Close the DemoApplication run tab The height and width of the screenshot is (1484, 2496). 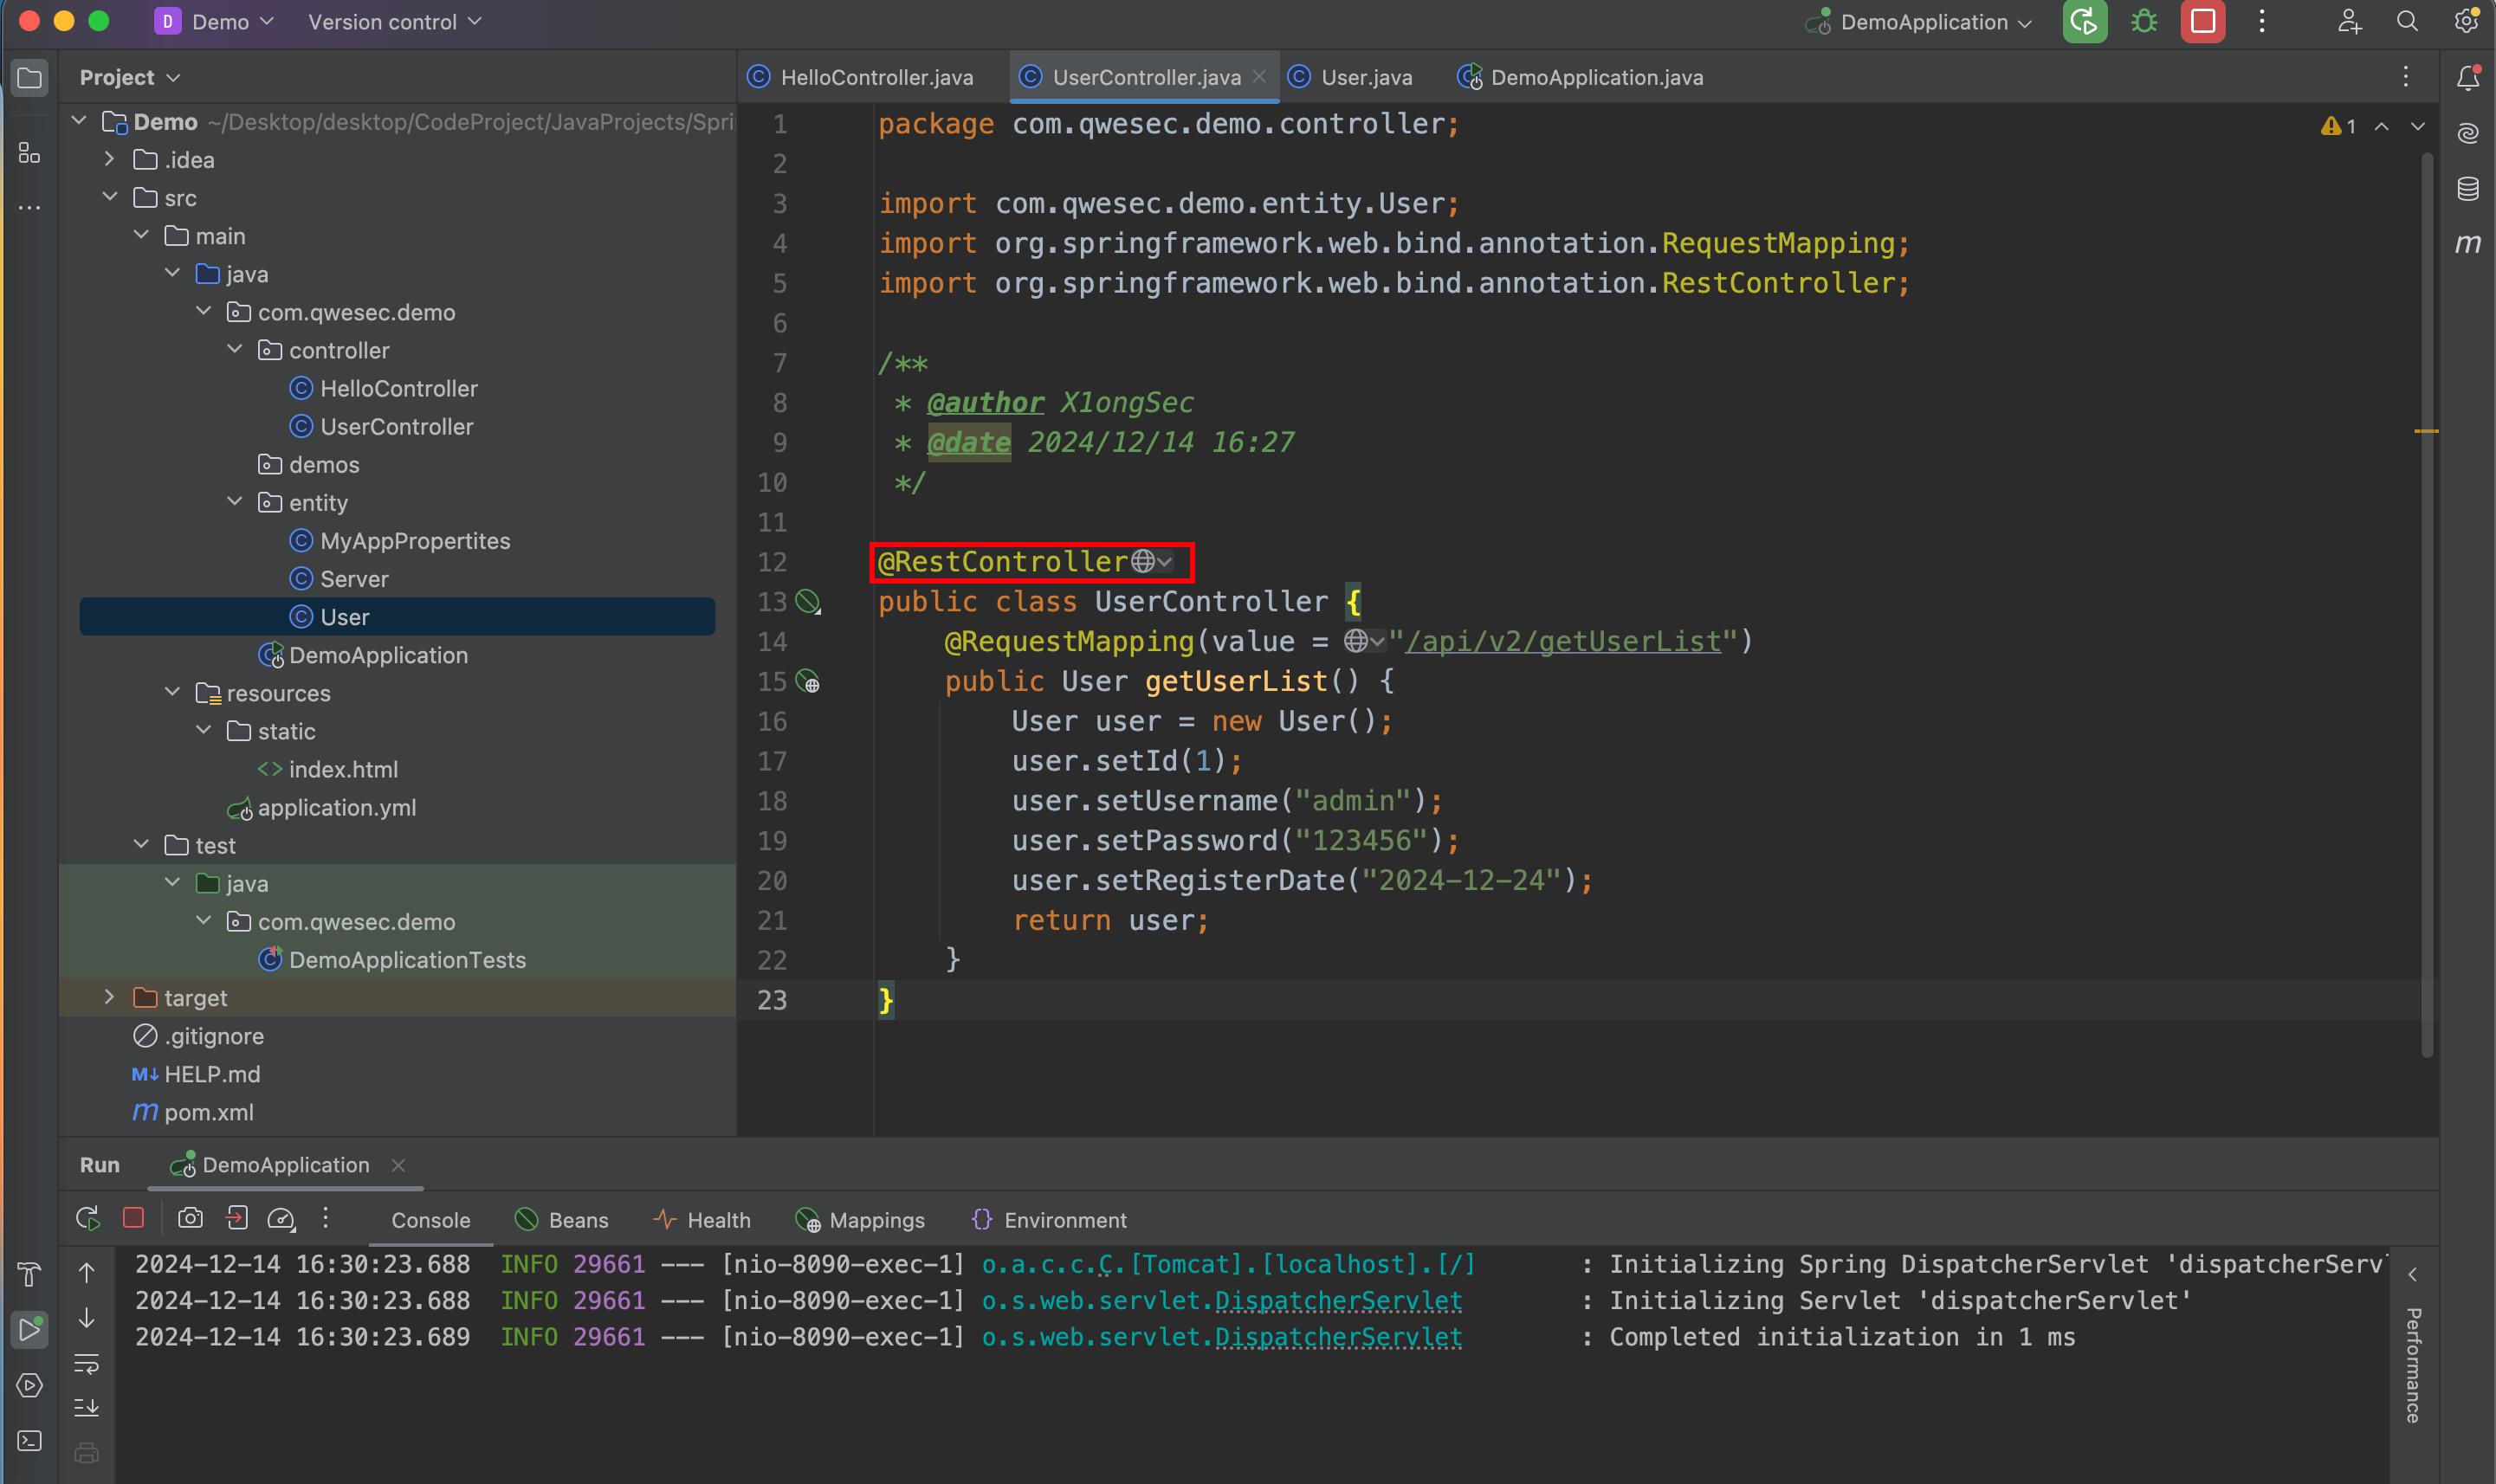398,1165
